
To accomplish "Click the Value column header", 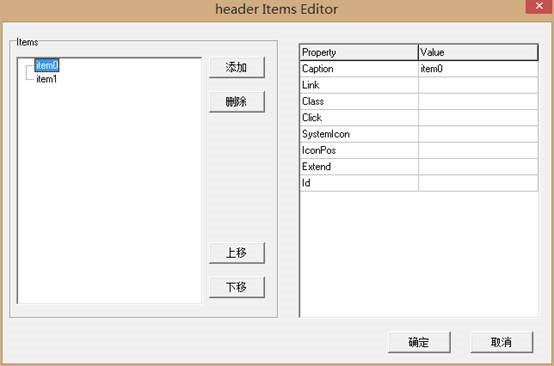I will tap(478, 52).
